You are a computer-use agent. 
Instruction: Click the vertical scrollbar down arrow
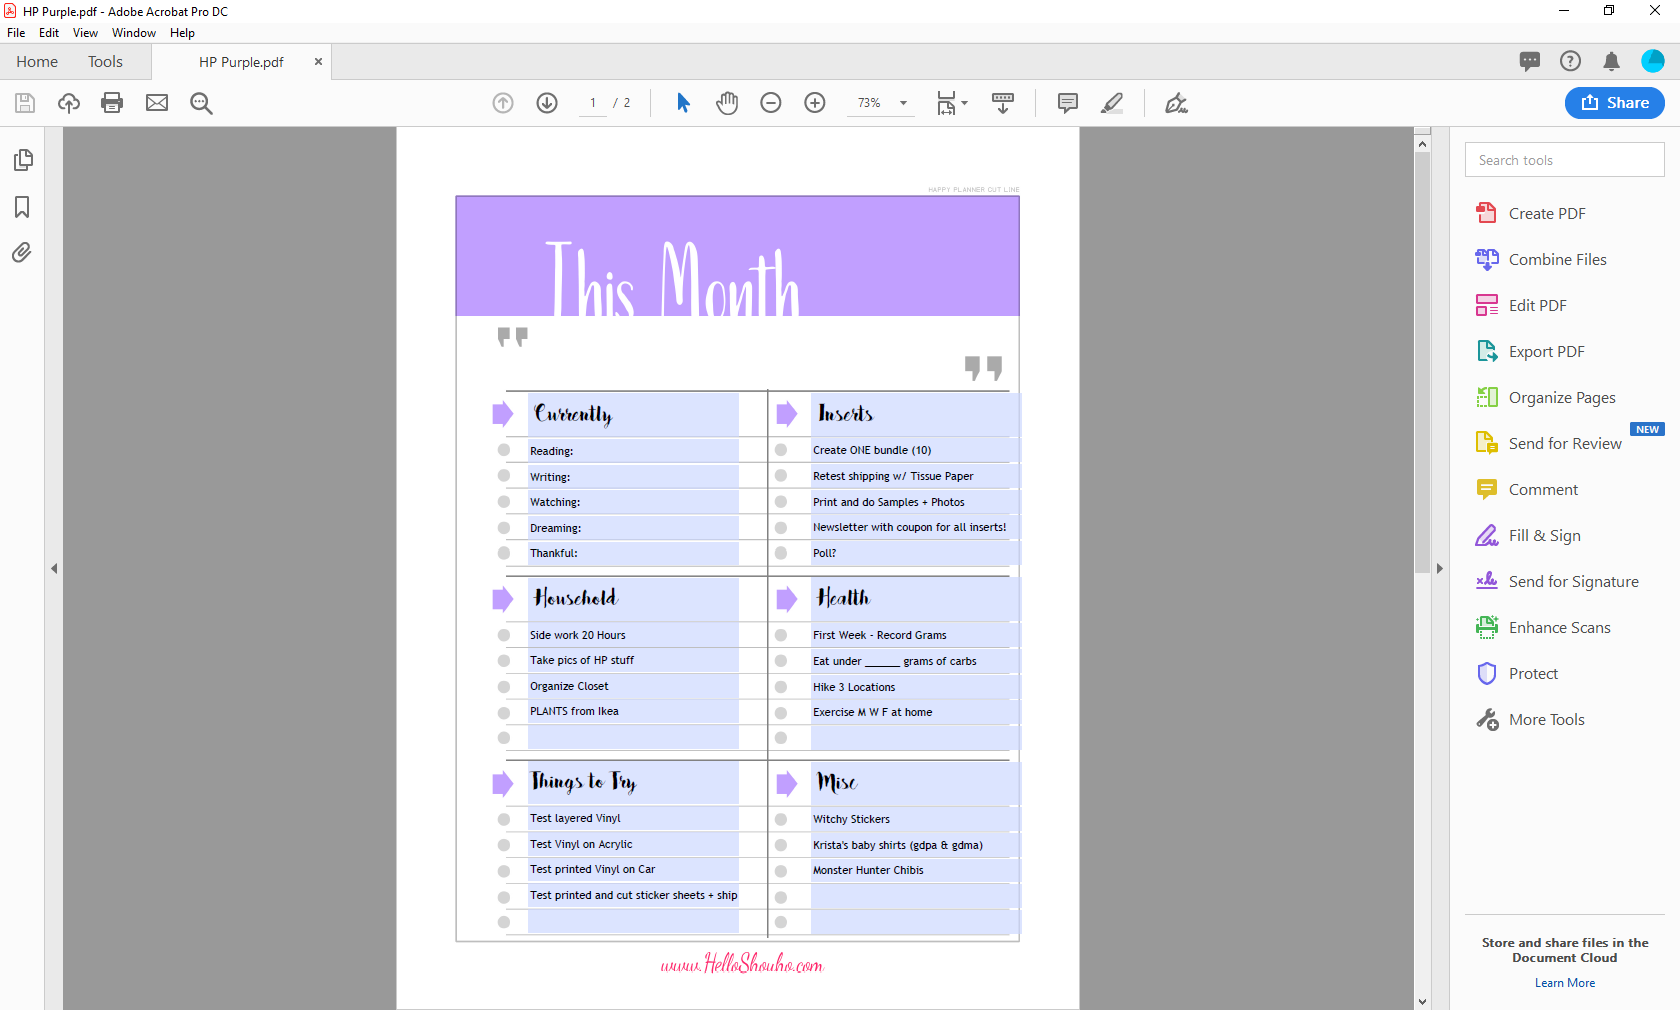(1422, 1001)
